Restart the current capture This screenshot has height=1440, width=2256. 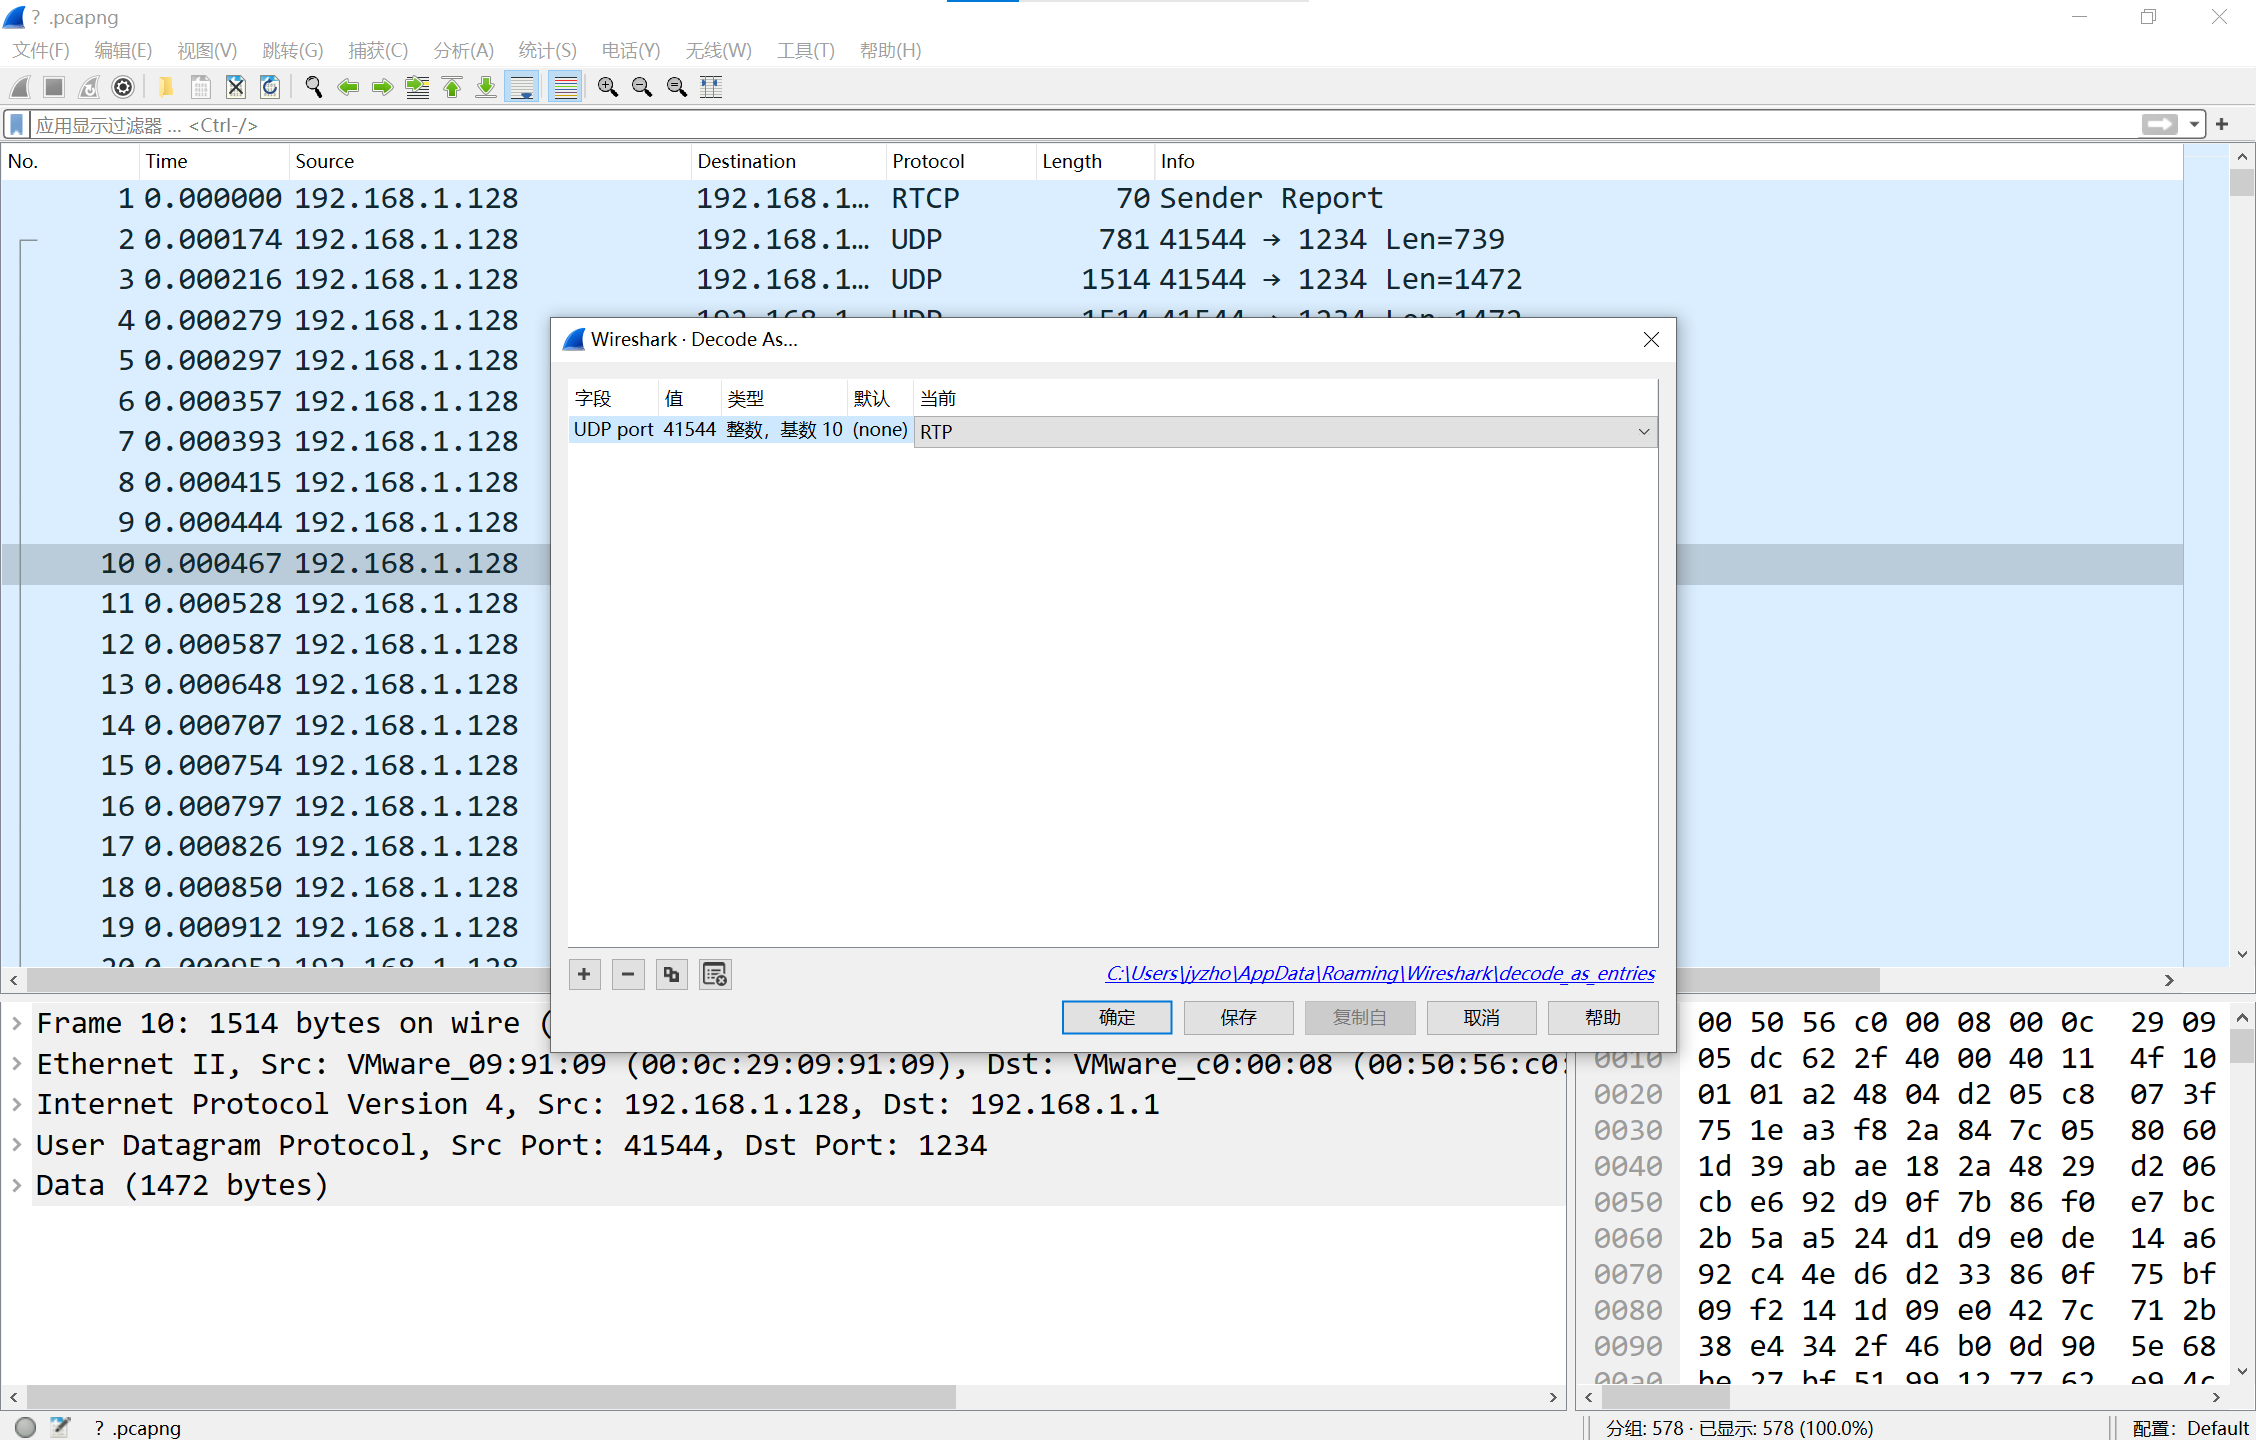[89, 87]
